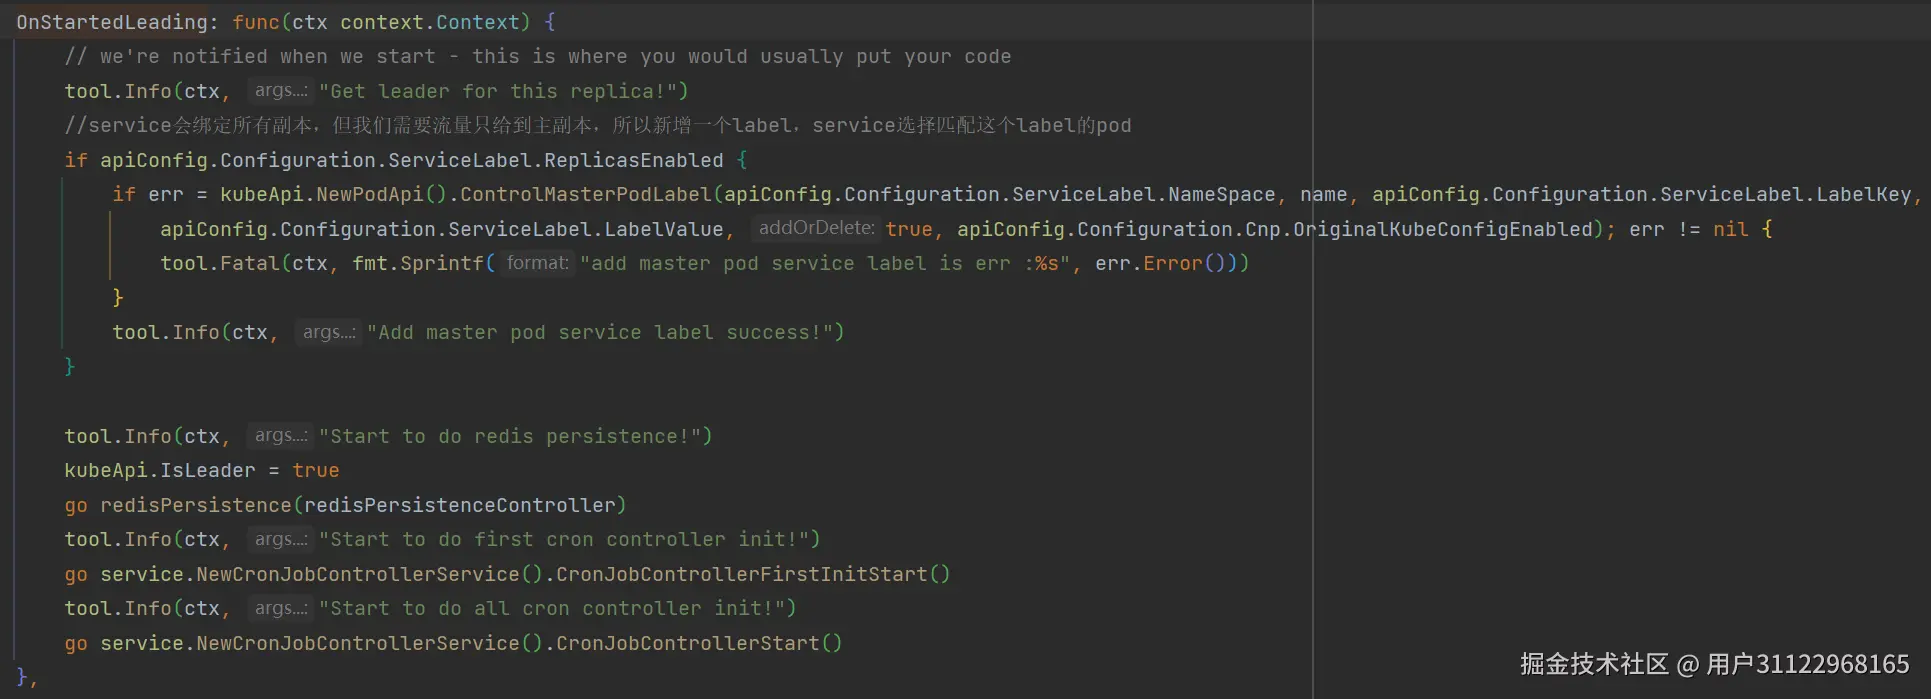Click the 掘金技术社区 watermark text
The height and width of the screenshot is (699, 1931).
coord(1594,664)
